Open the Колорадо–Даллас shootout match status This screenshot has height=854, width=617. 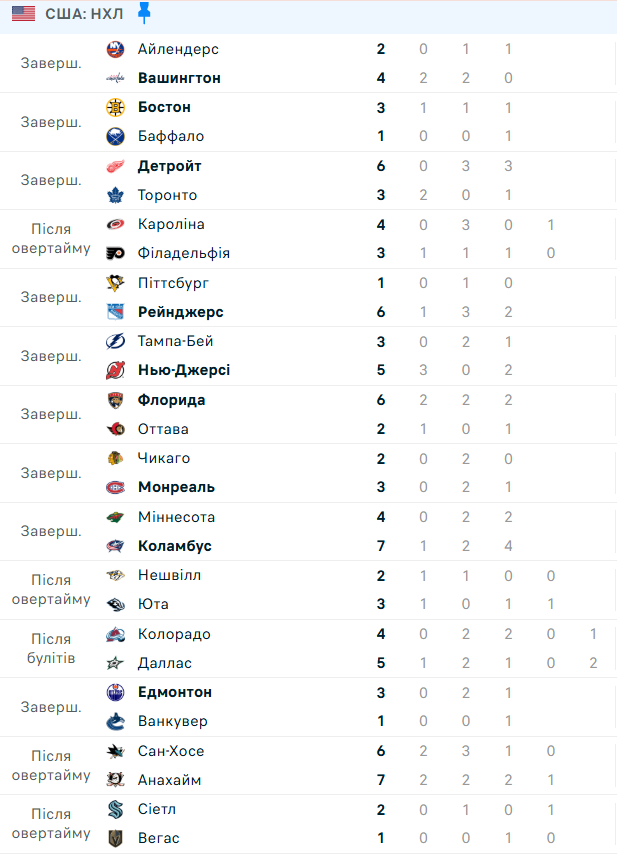(x=51, y=649)
